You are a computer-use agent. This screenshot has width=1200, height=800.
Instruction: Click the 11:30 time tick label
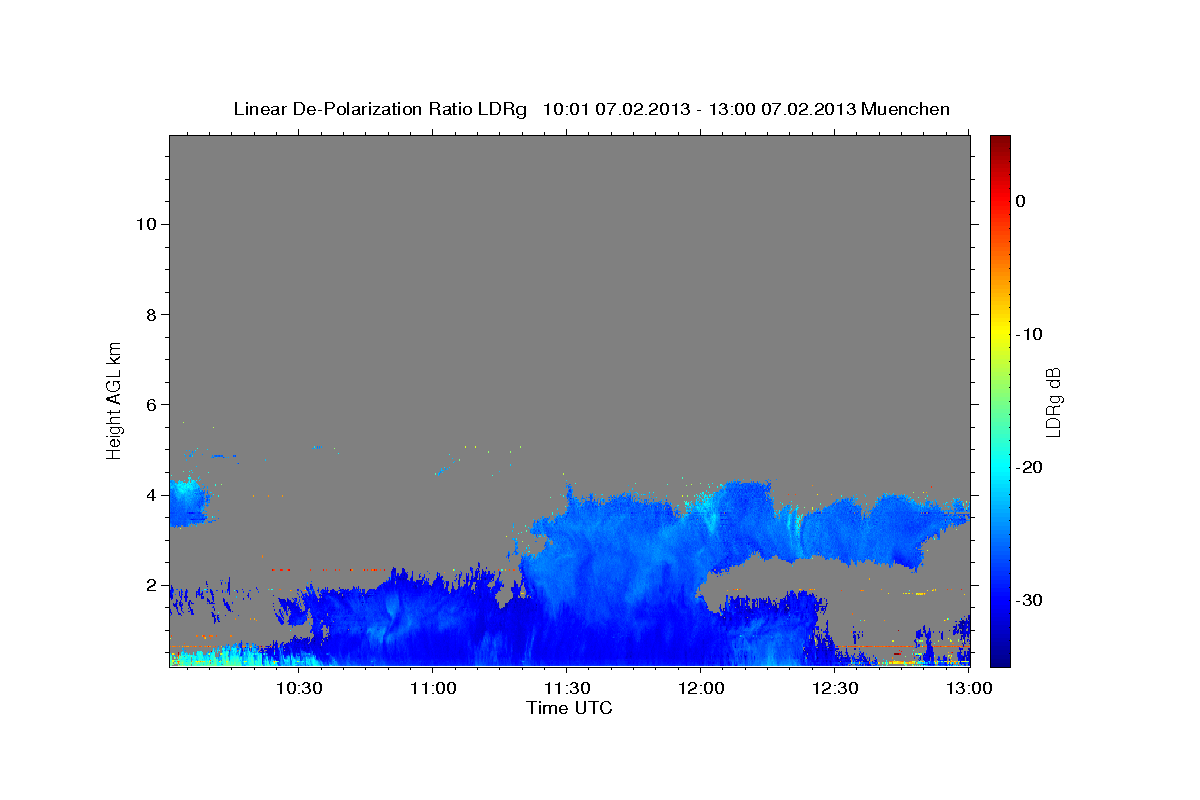[566, 688]
